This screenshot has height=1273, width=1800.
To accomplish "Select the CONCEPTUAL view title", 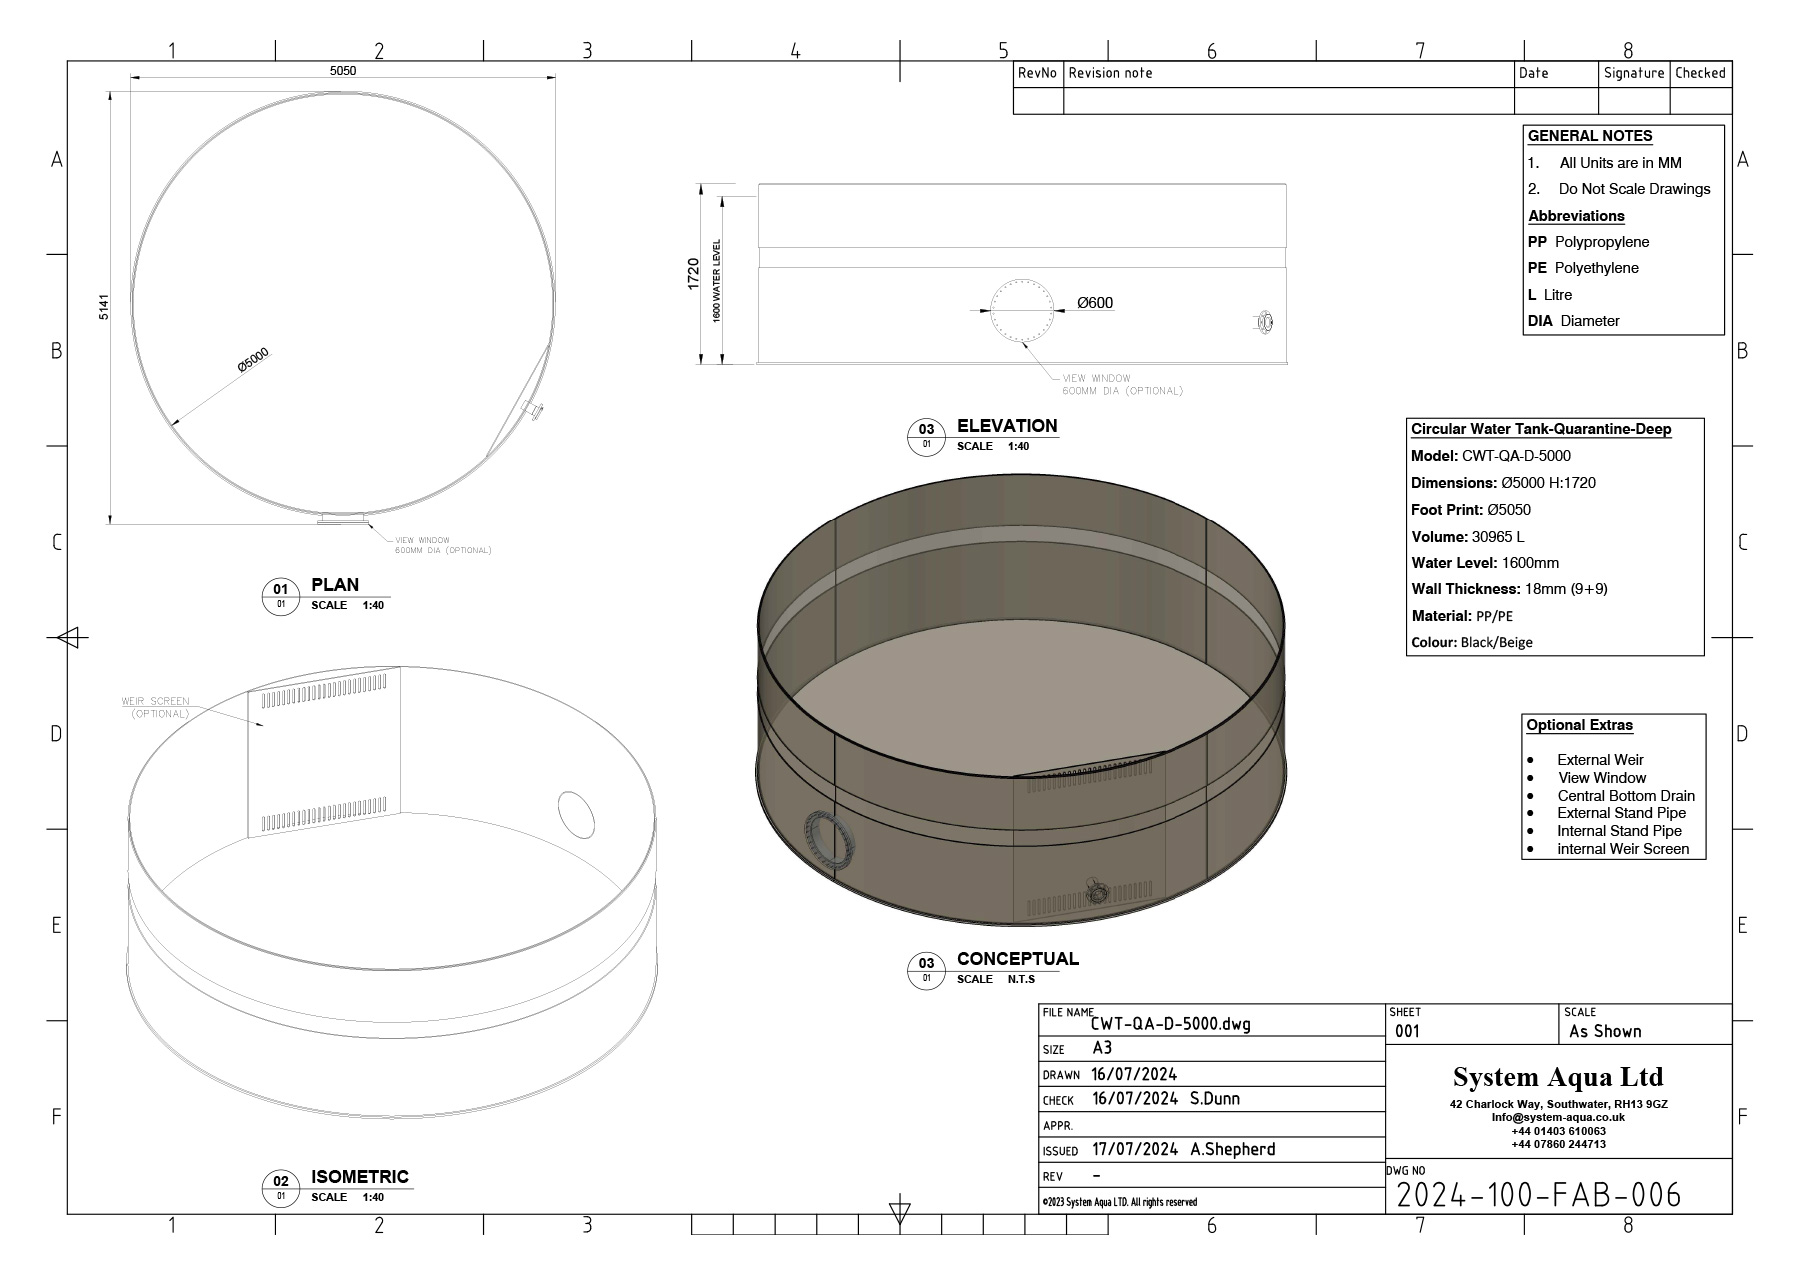I will tap(1018, 959).
